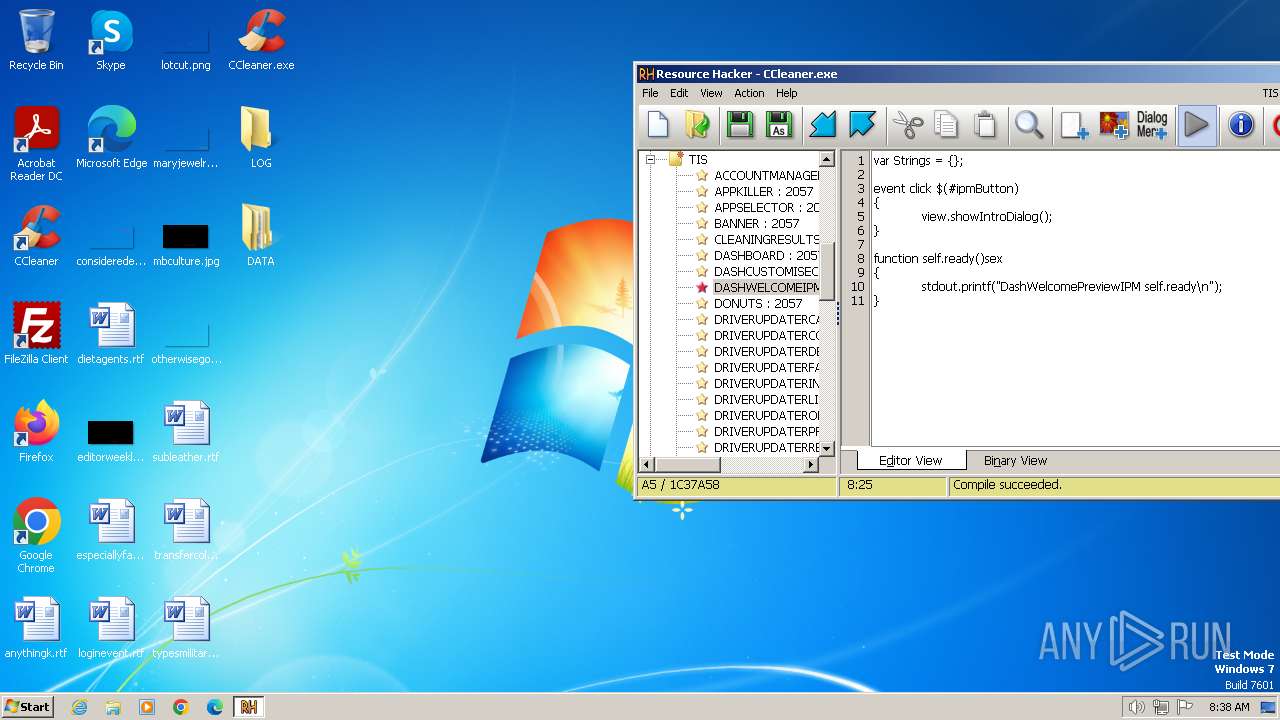Open the Help menu in Resource Hacker
Screen dimensions: 1280x720
[787, 93]
